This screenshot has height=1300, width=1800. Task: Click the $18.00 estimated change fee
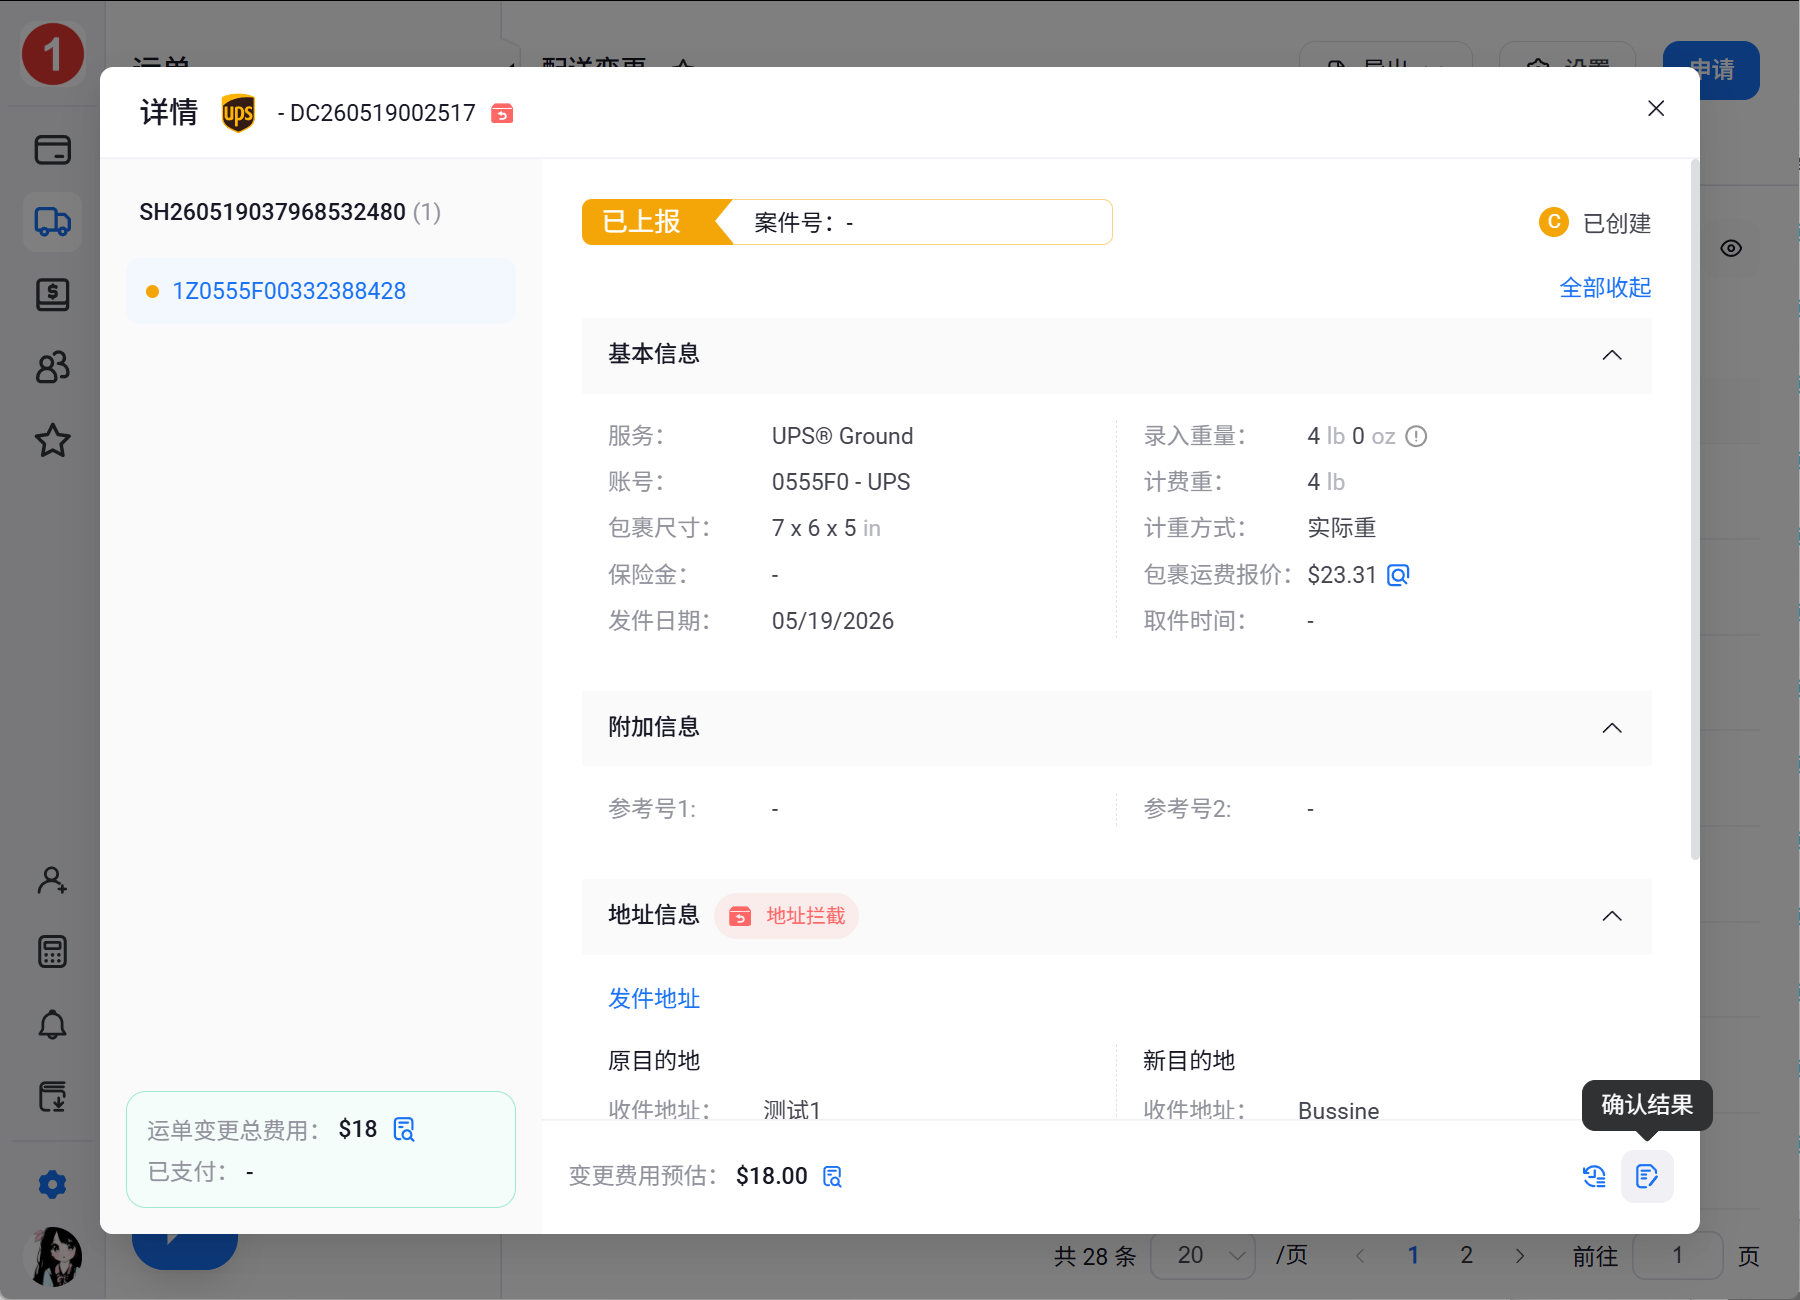(771, 1176)
